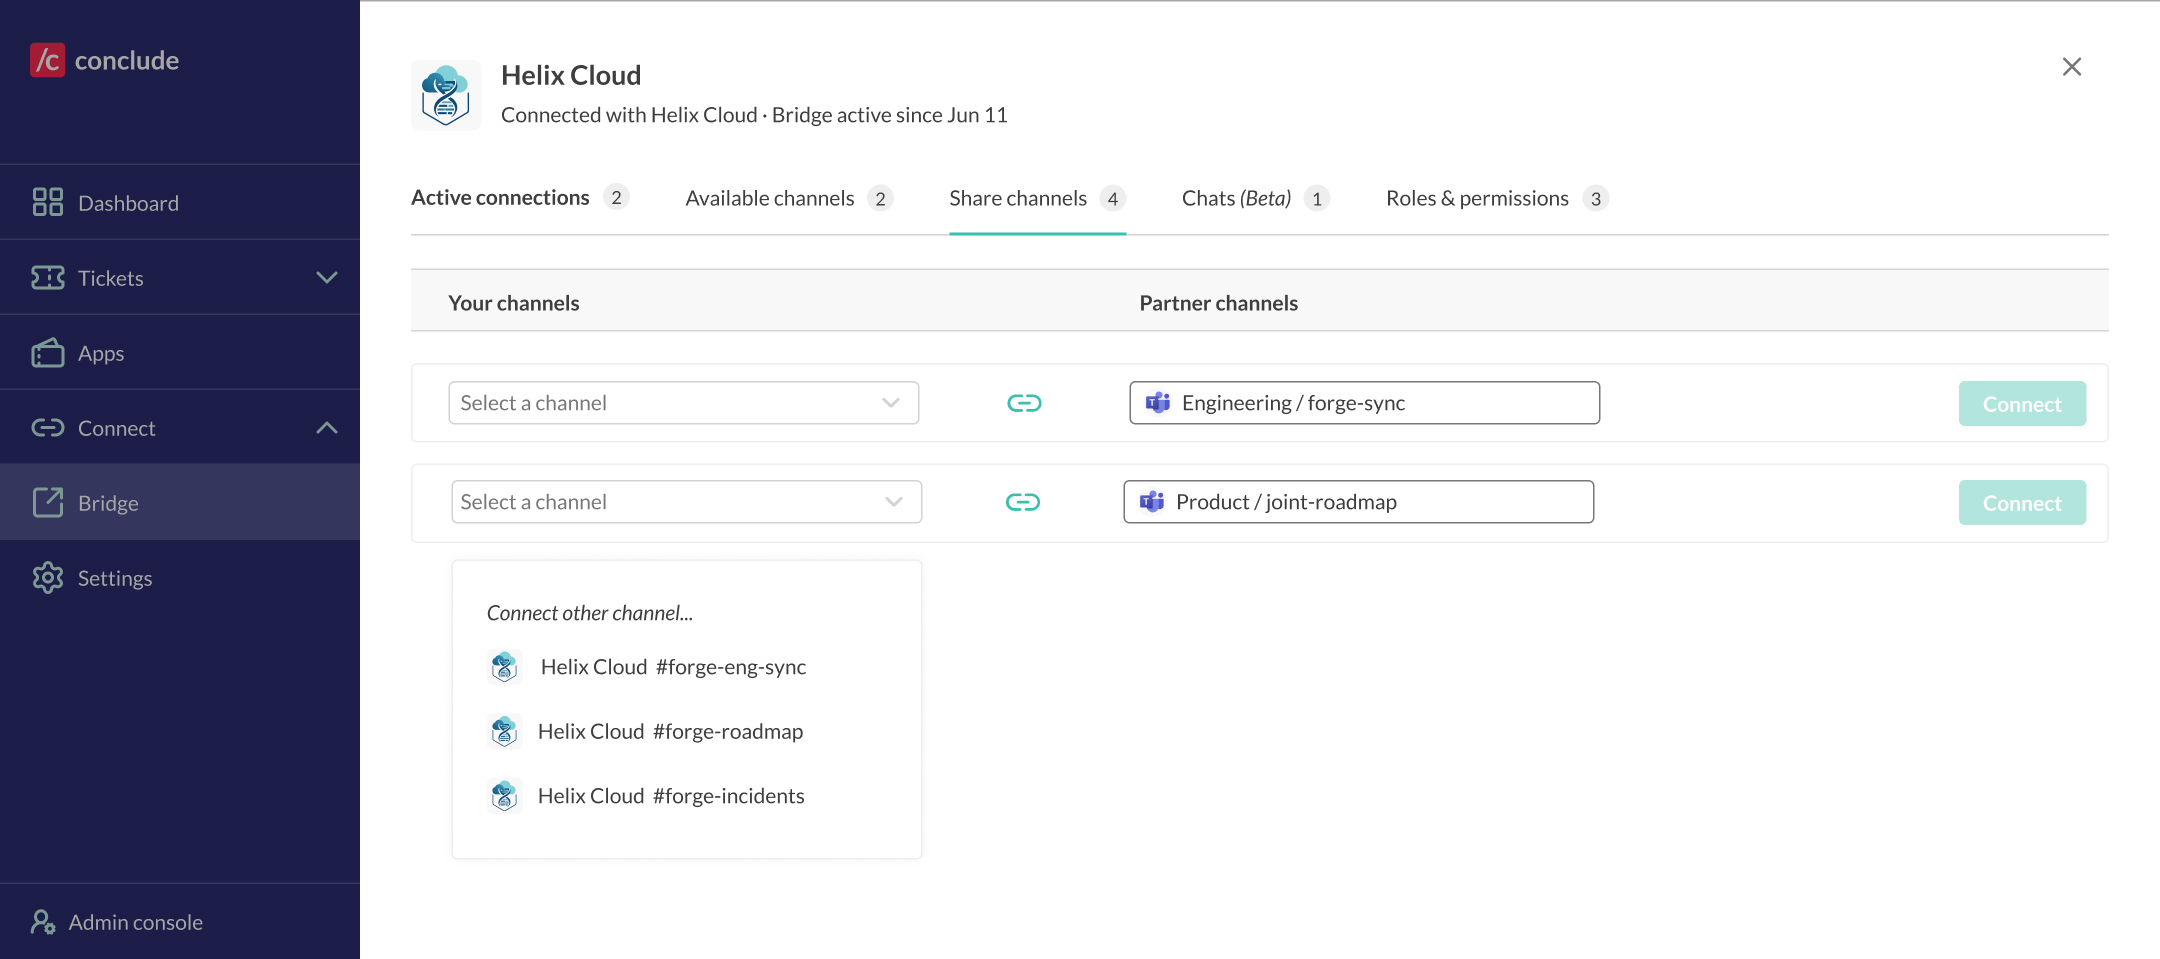The image size is (2160, 959).
Task: Switch to Available channels tab
Action: pos(789,198)
